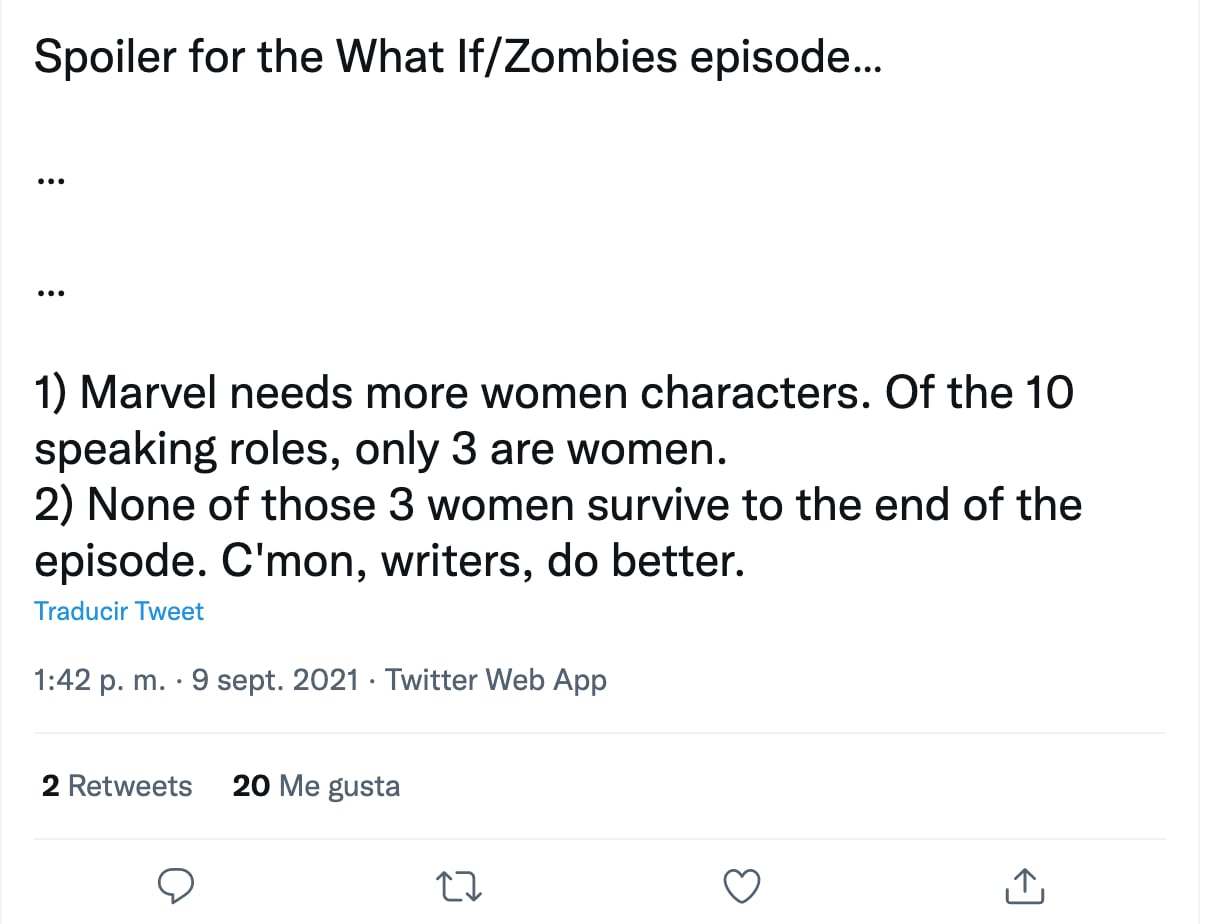Show the 20 Me gusta list
The image size is (1210, 924).
[316, 786]
